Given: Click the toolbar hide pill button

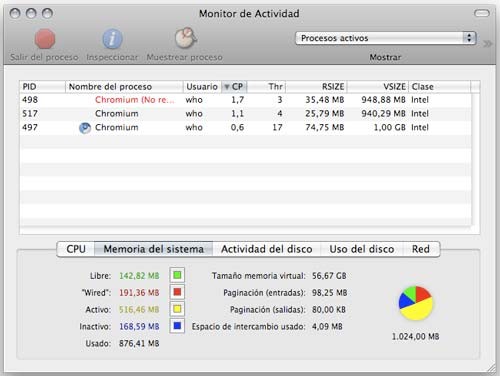Looking at the screenshot, I should pyautogui.click(x=482, y=13).
